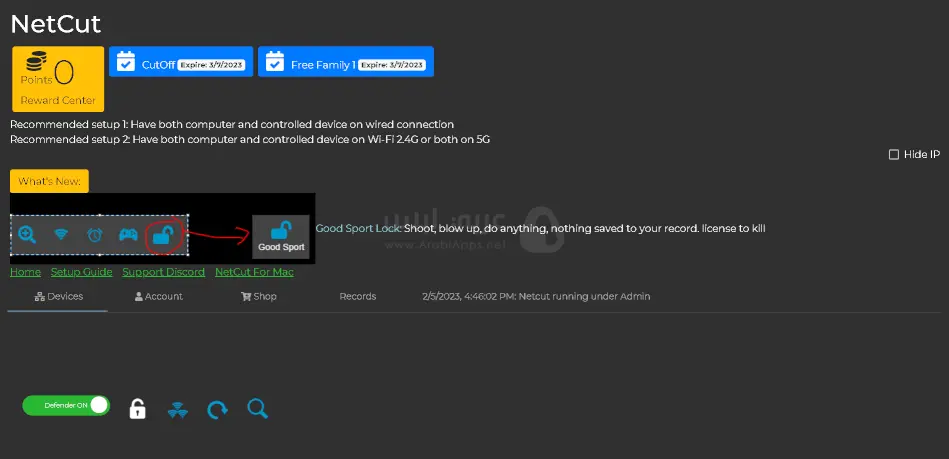949x459 pixels.
Task: Go to the Shop tab
Action: (259, 297)
